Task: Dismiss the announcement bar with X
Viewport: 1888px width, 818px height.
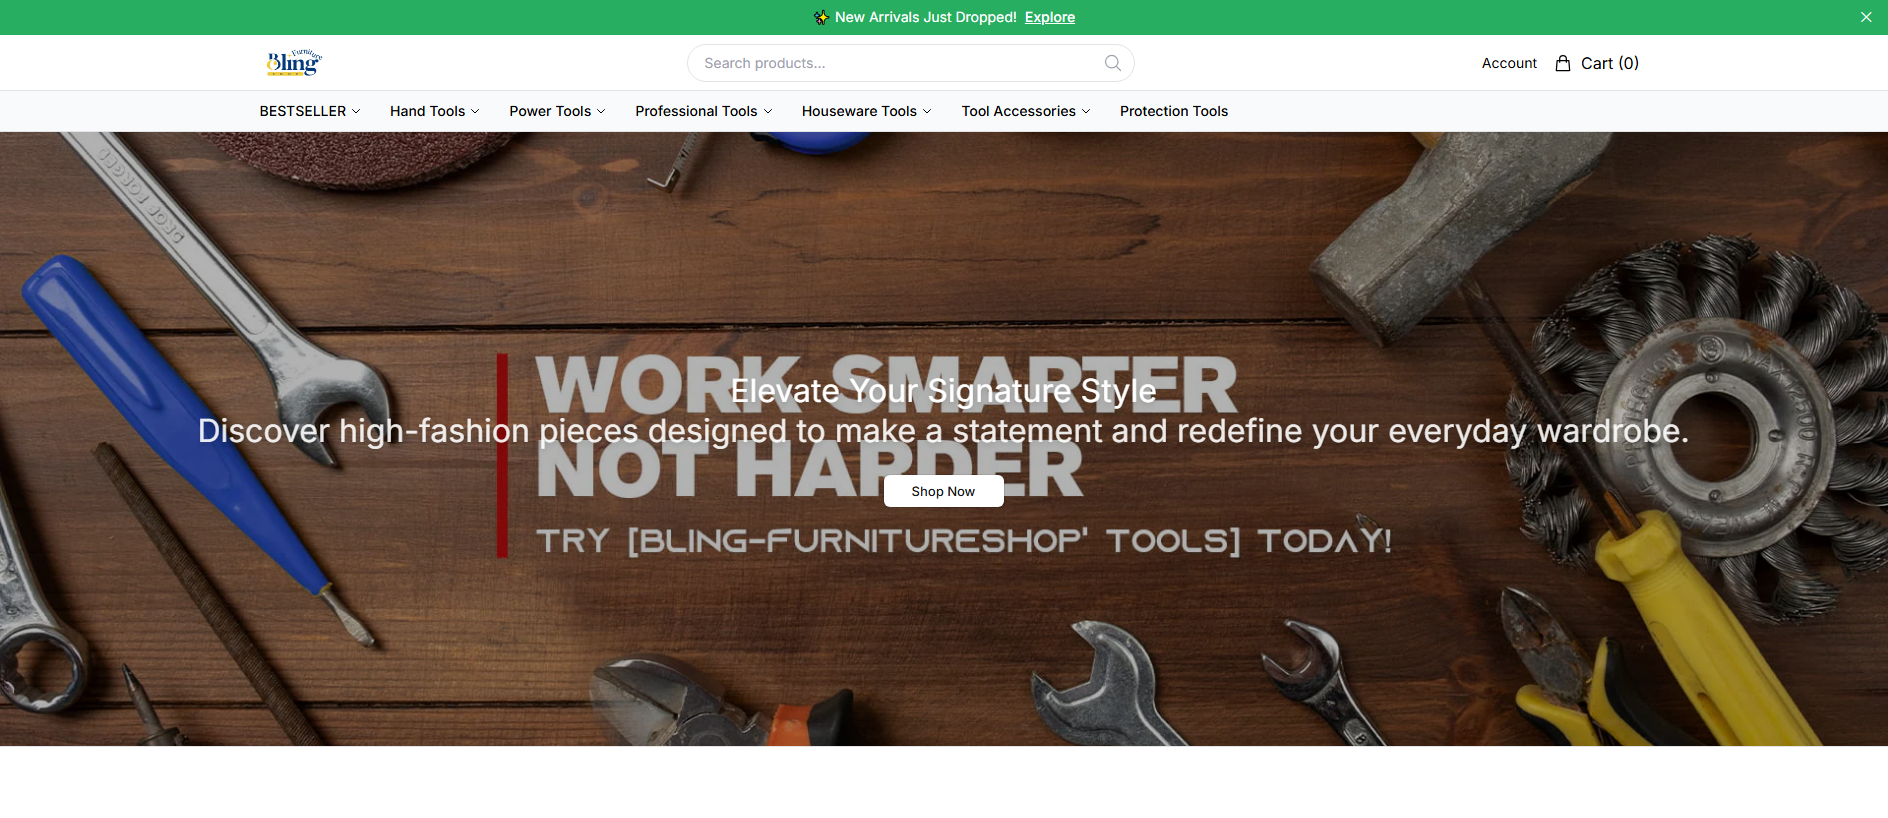Action: [1866, 17]
